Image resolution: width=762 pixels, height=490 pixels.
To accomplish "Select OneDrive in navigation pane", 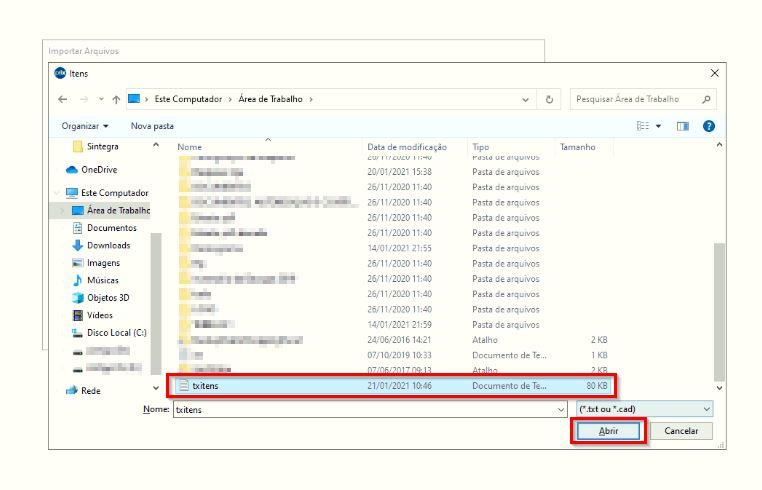I will 92,170.
